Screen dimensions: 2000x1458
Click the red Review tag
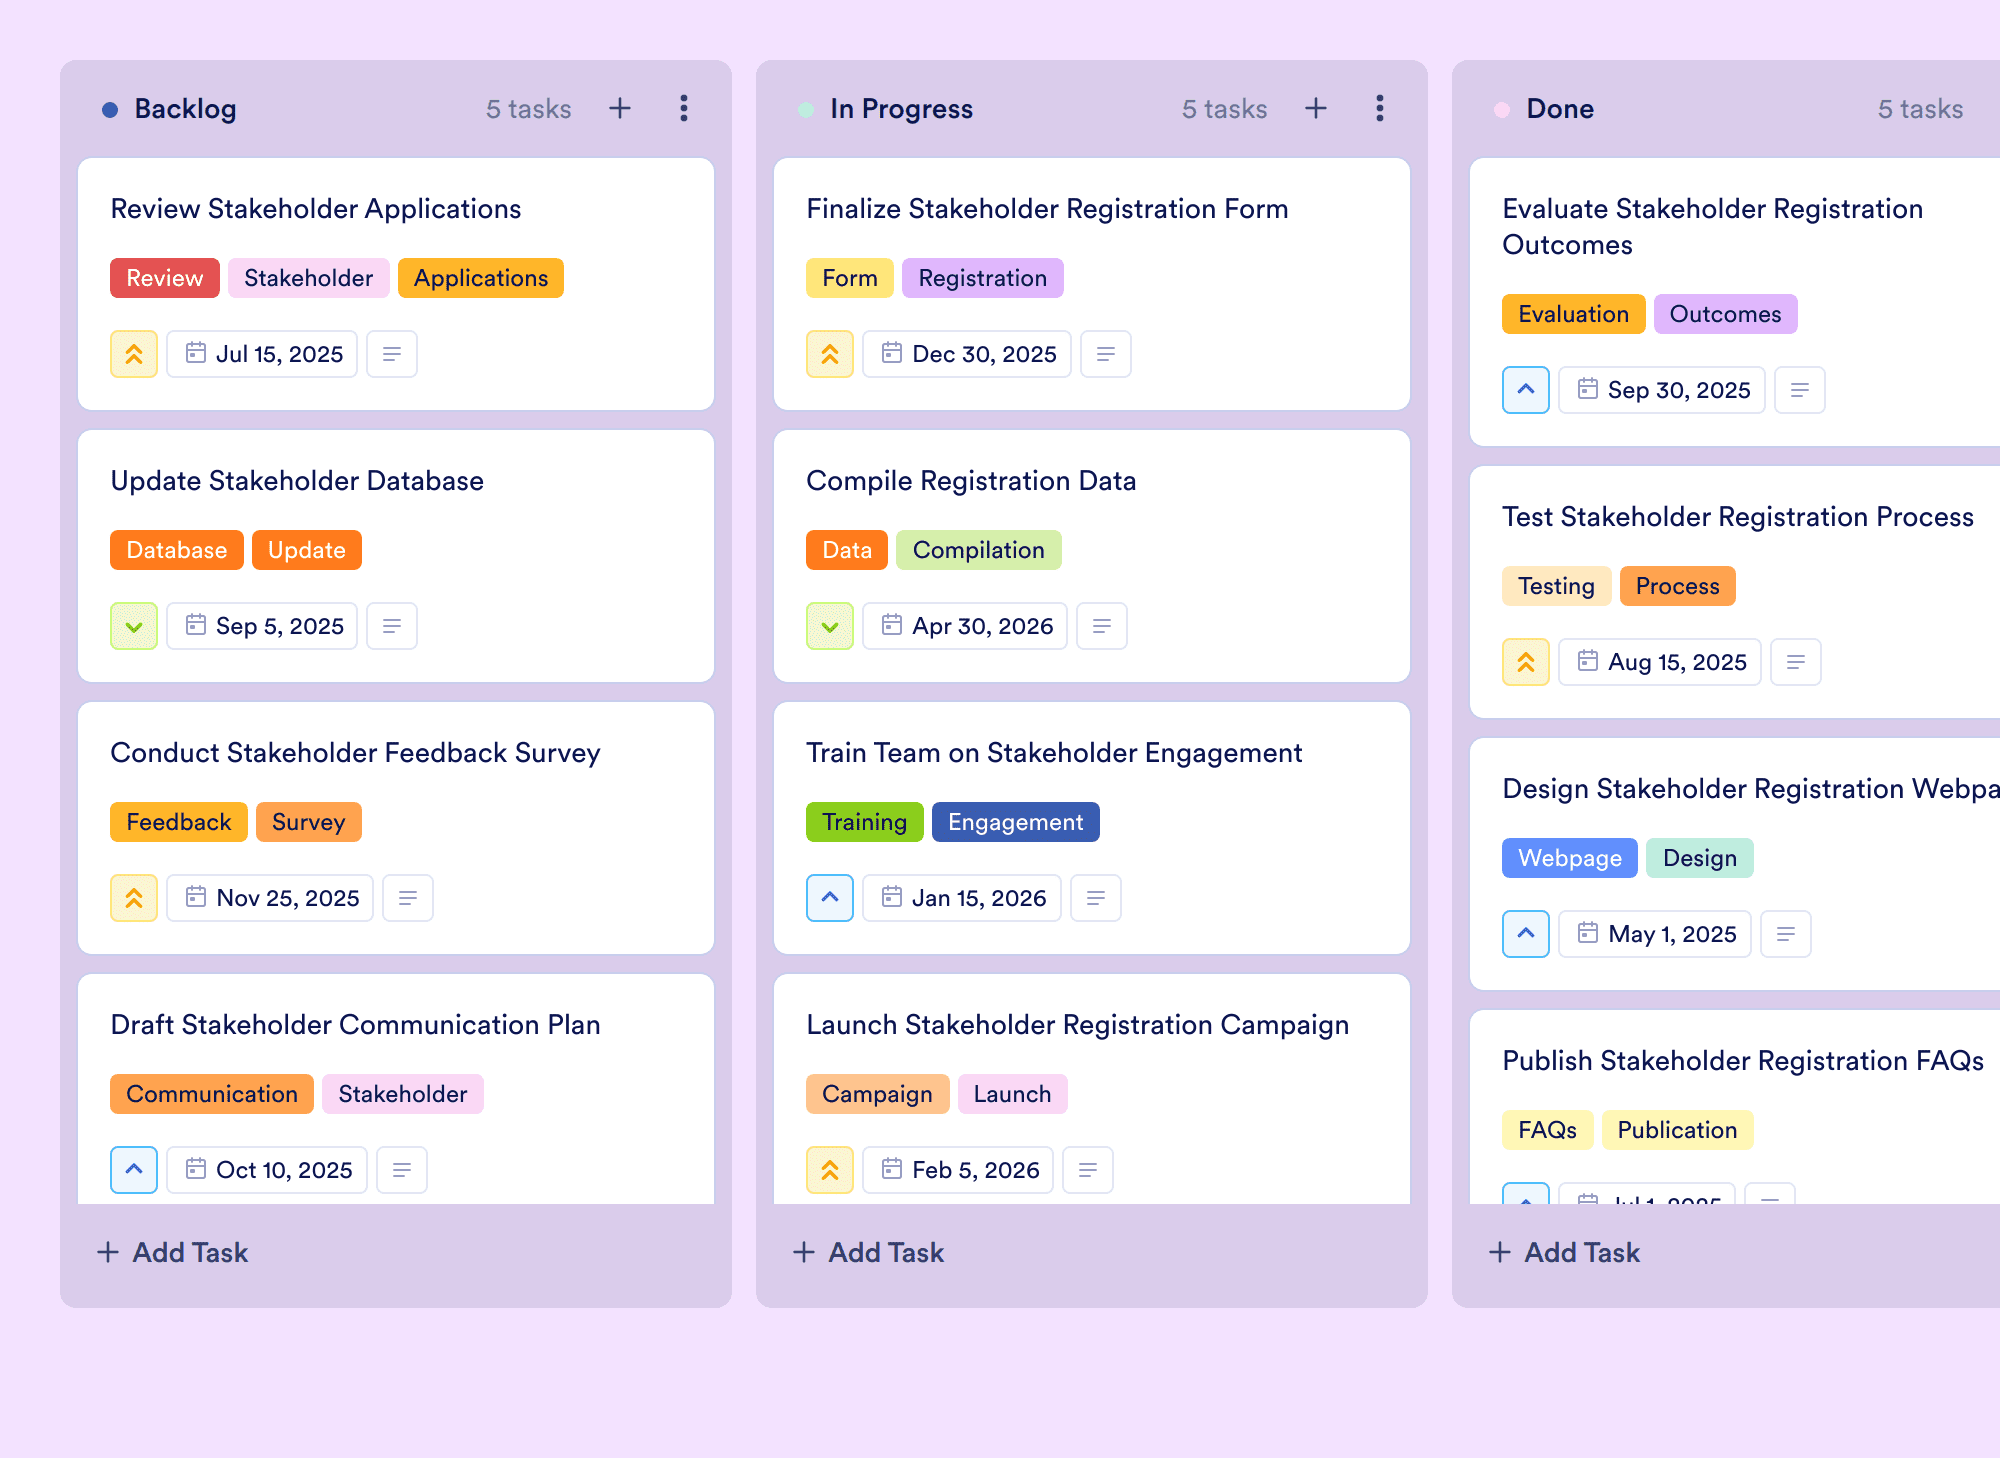[x=165, y=278]
